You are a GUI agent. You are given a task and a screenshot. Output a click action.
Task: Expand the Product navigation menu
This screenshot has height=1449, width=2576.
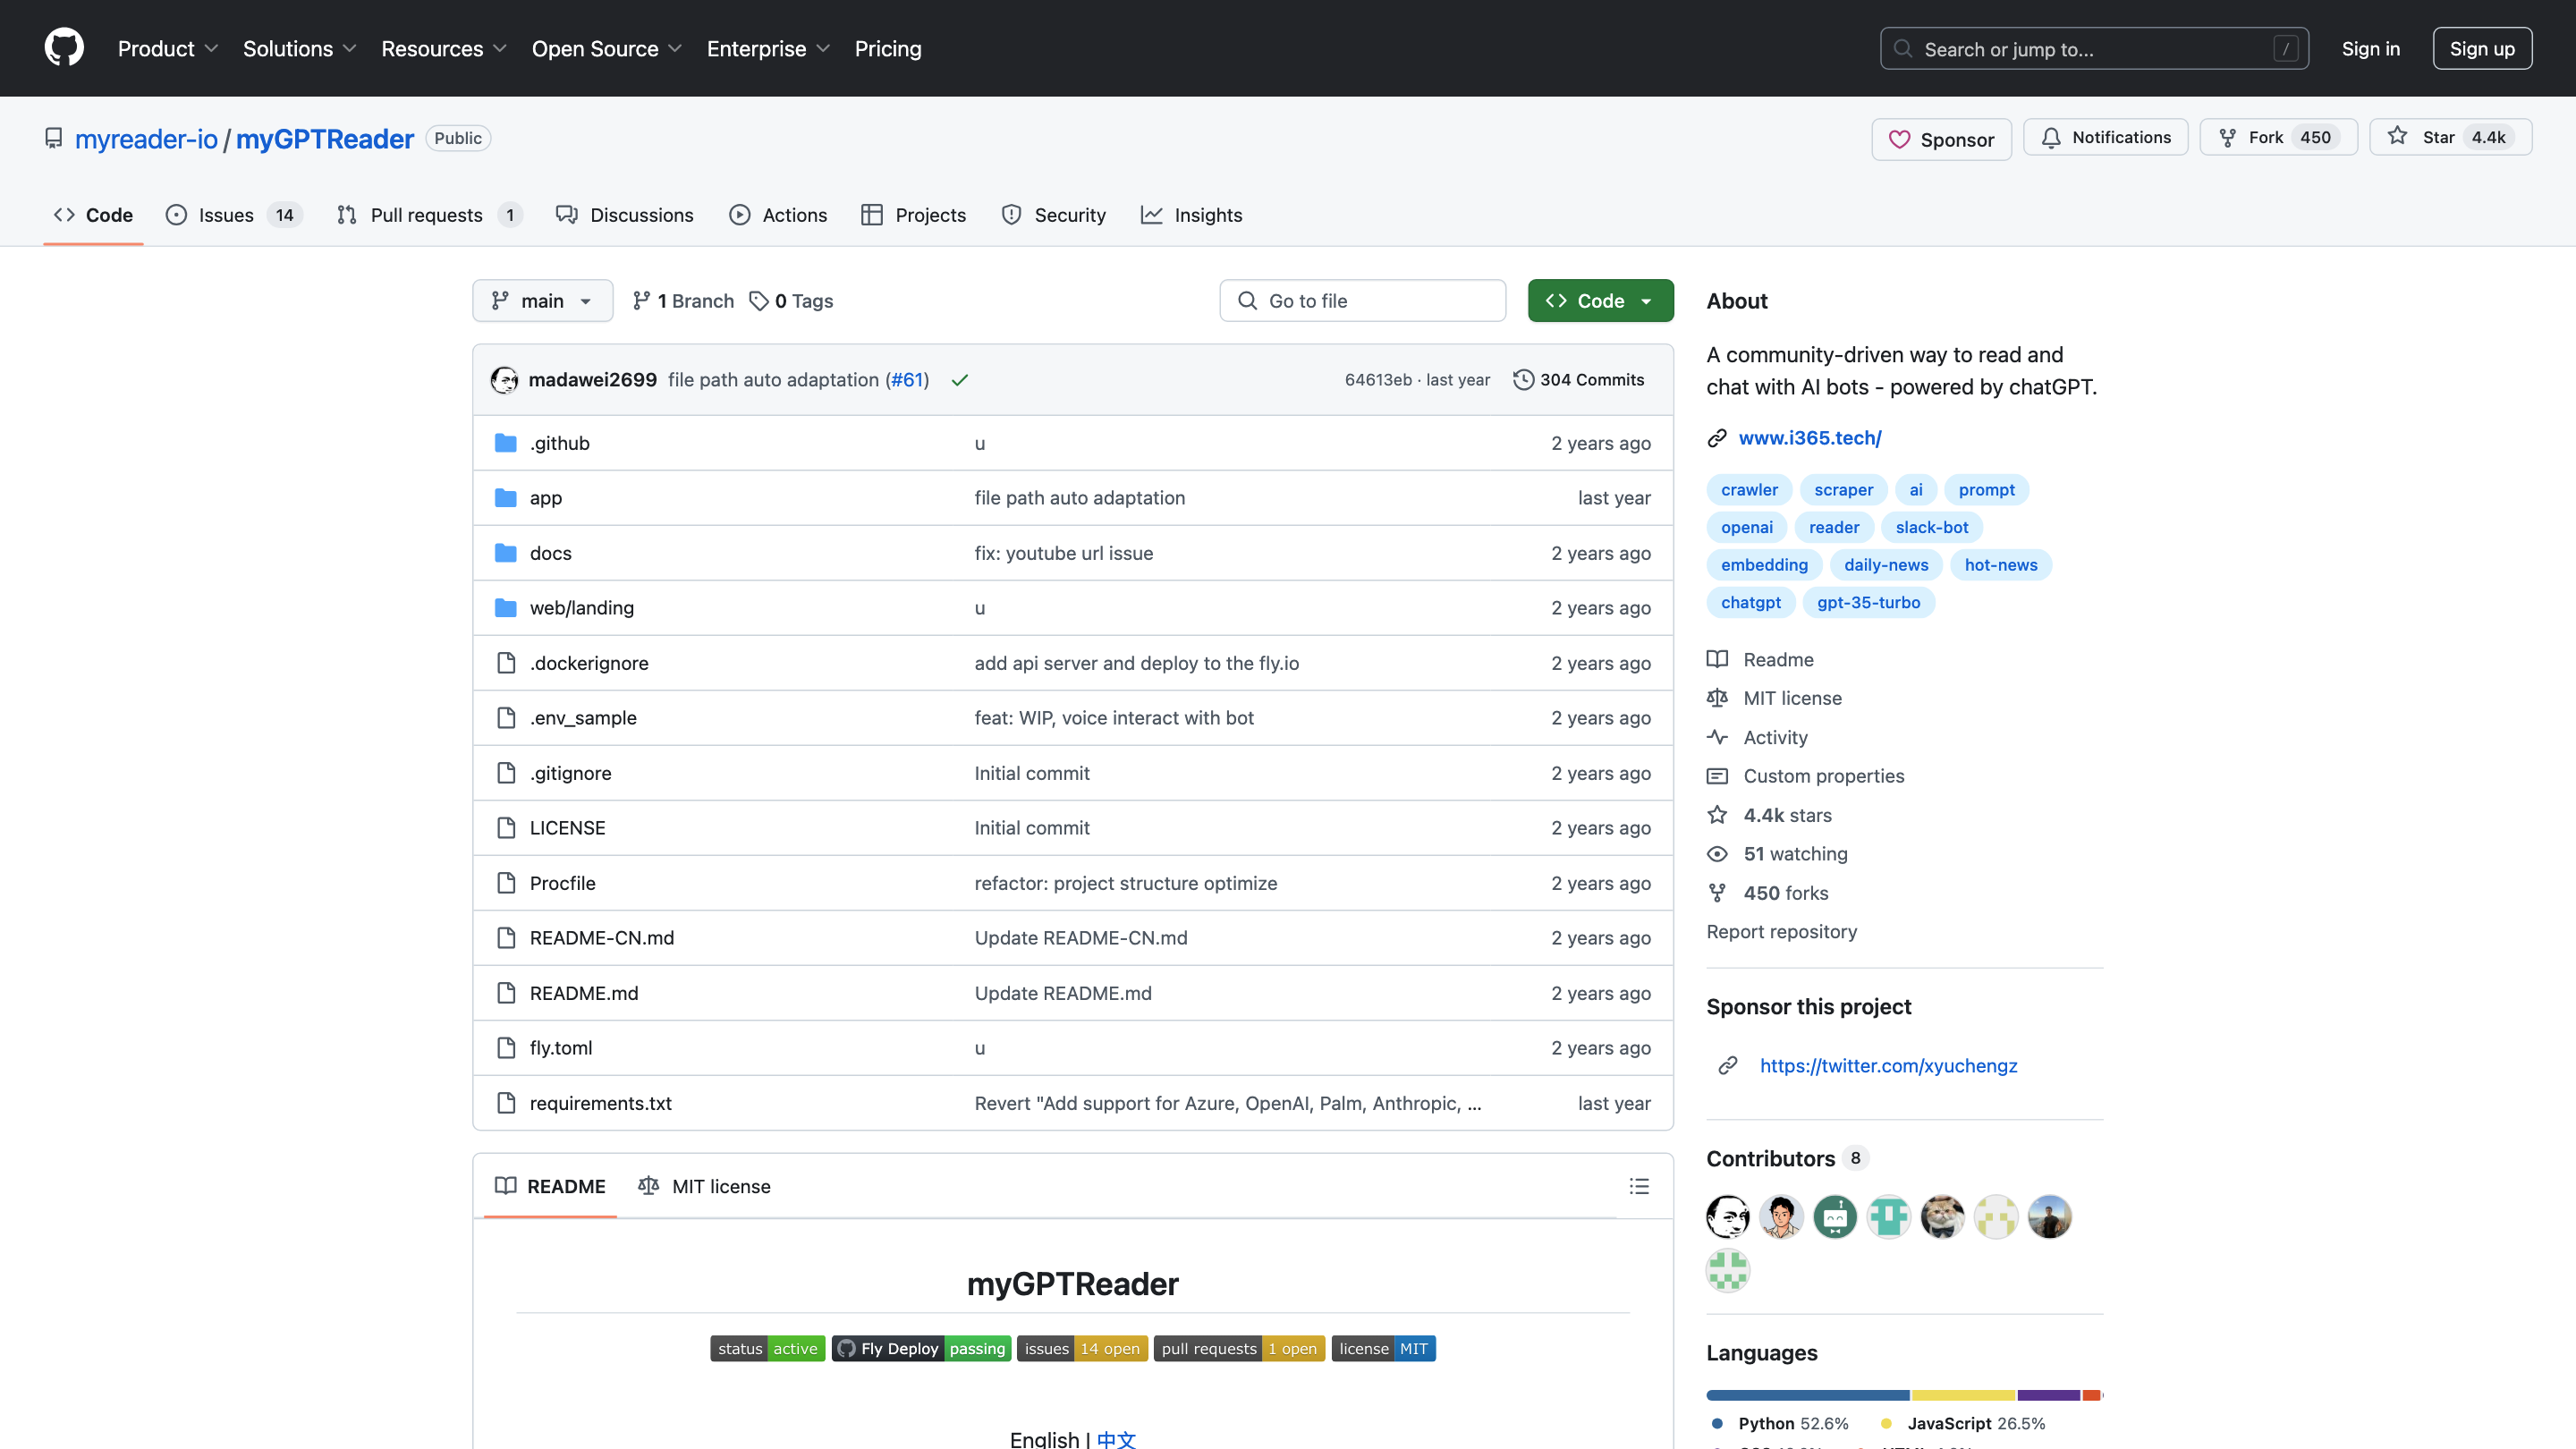[x=167, y=48]
